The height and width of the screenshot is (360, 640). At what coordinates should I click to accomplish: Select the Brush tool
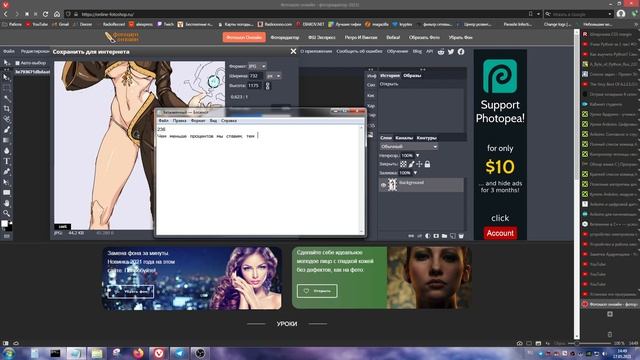click(7, 130)
